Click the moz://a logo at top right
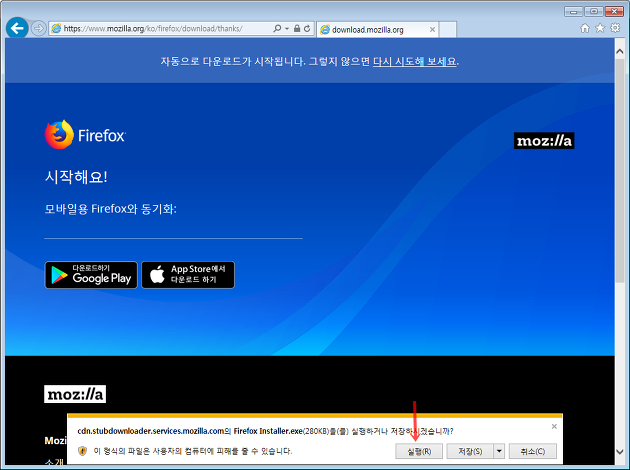This screenshot has width=630, height=470. pyautogui.click(x=544, y=141)
